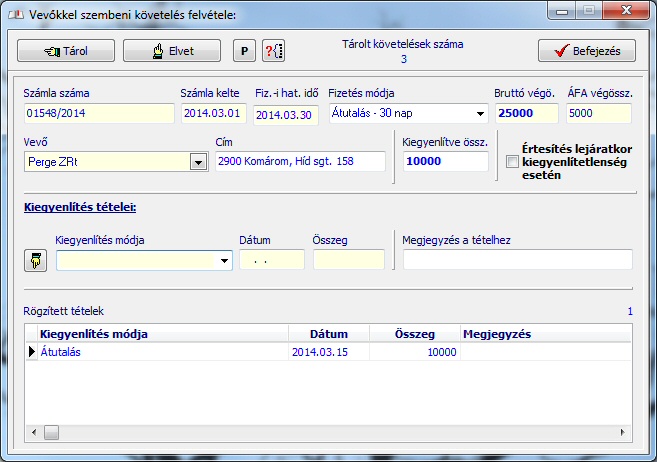The height and width of the screenshot is (462, 657).
Task: Open the Fizetés módja dropdown
Action: [x=480, y=114]
